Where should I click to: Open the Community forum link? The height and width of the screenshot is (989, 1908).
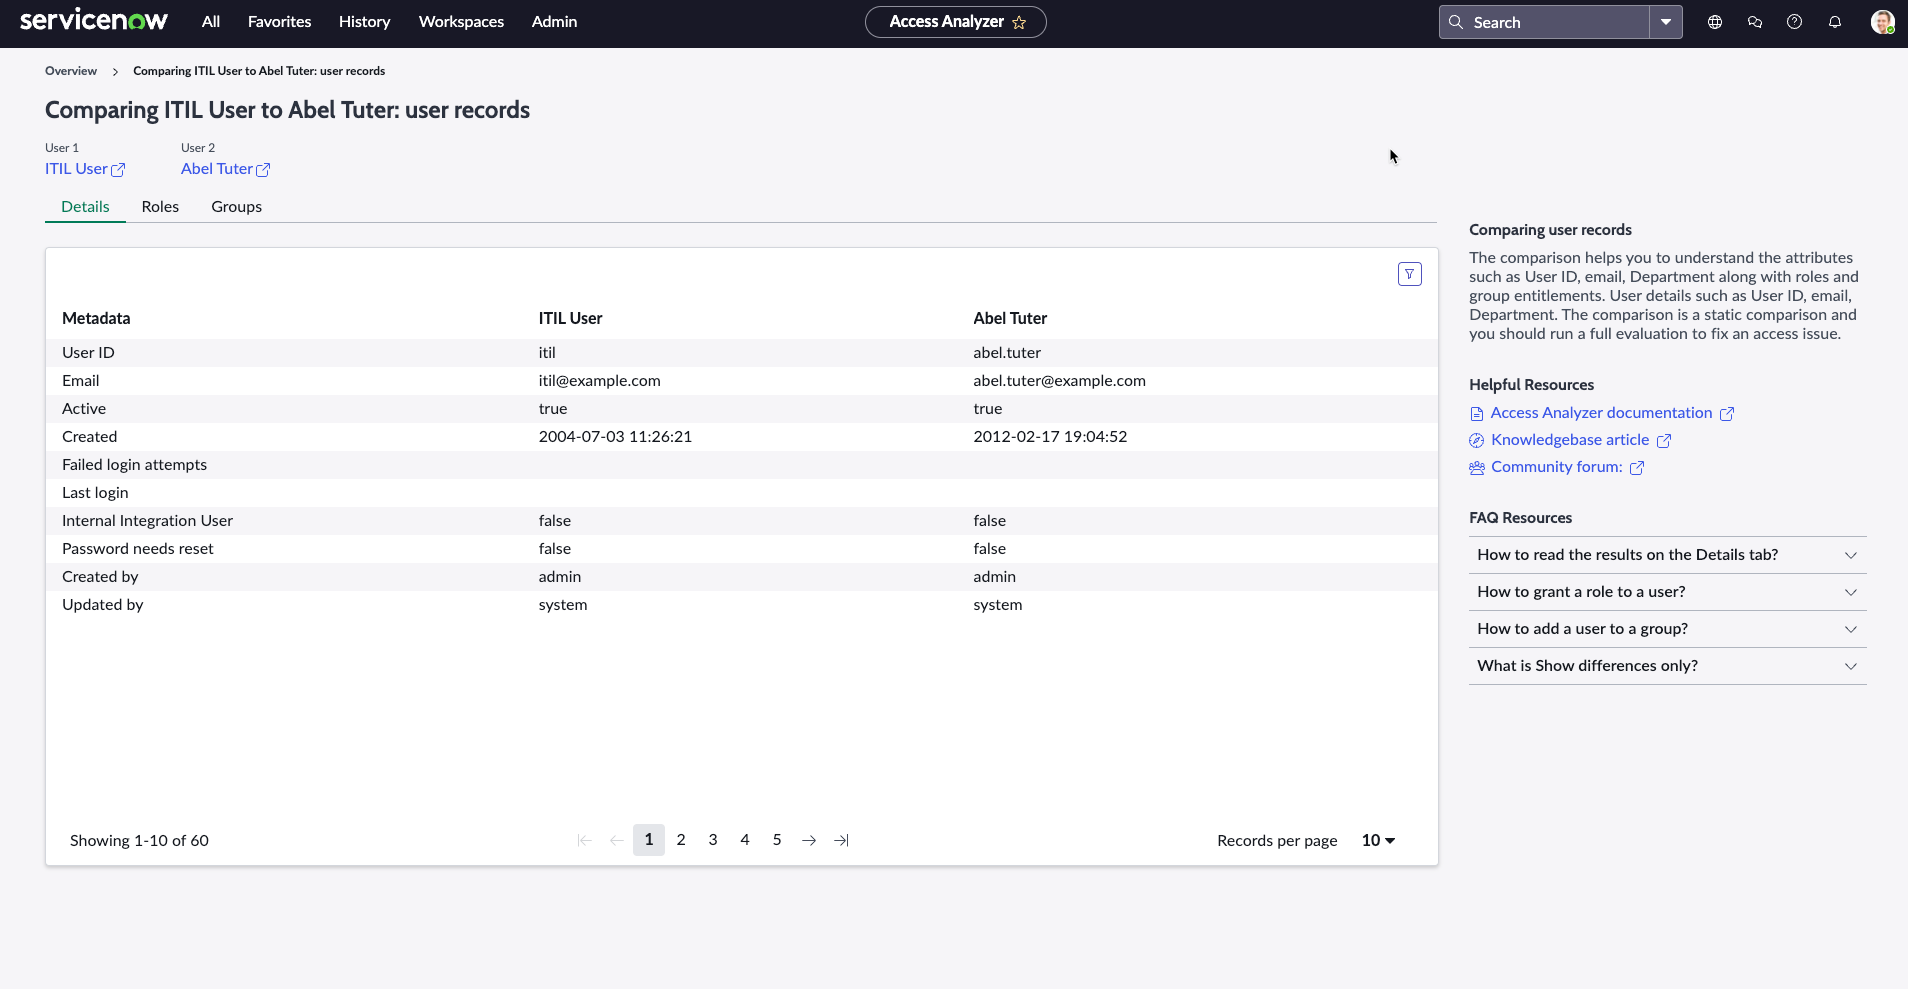pos(1557,467)
